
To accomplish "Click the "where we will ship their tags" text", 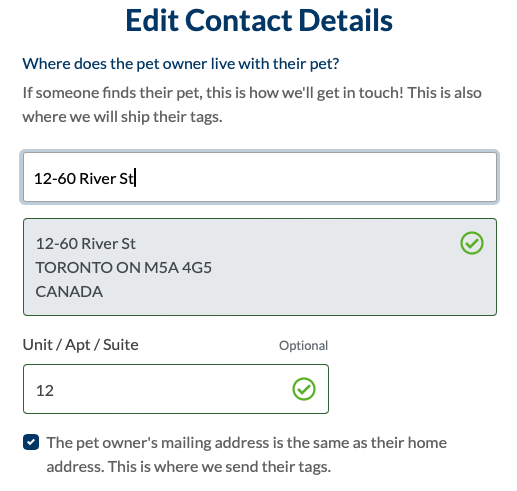I will (122, 117).
